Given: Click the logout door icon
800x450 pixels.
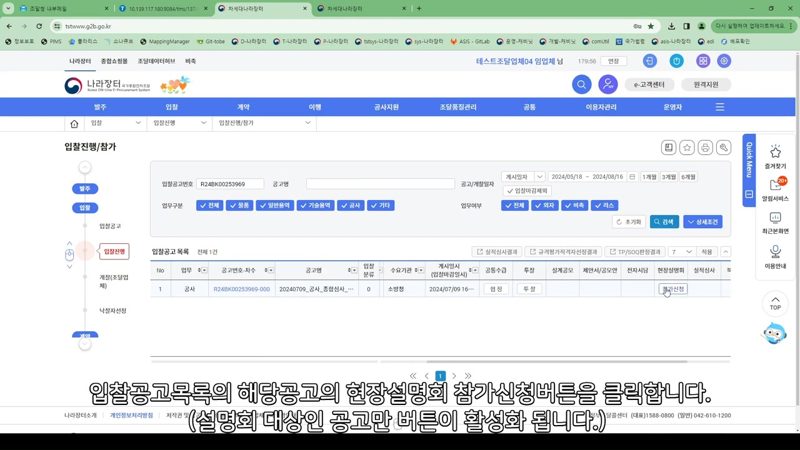Looking at the screenshot, I should 649,61.
